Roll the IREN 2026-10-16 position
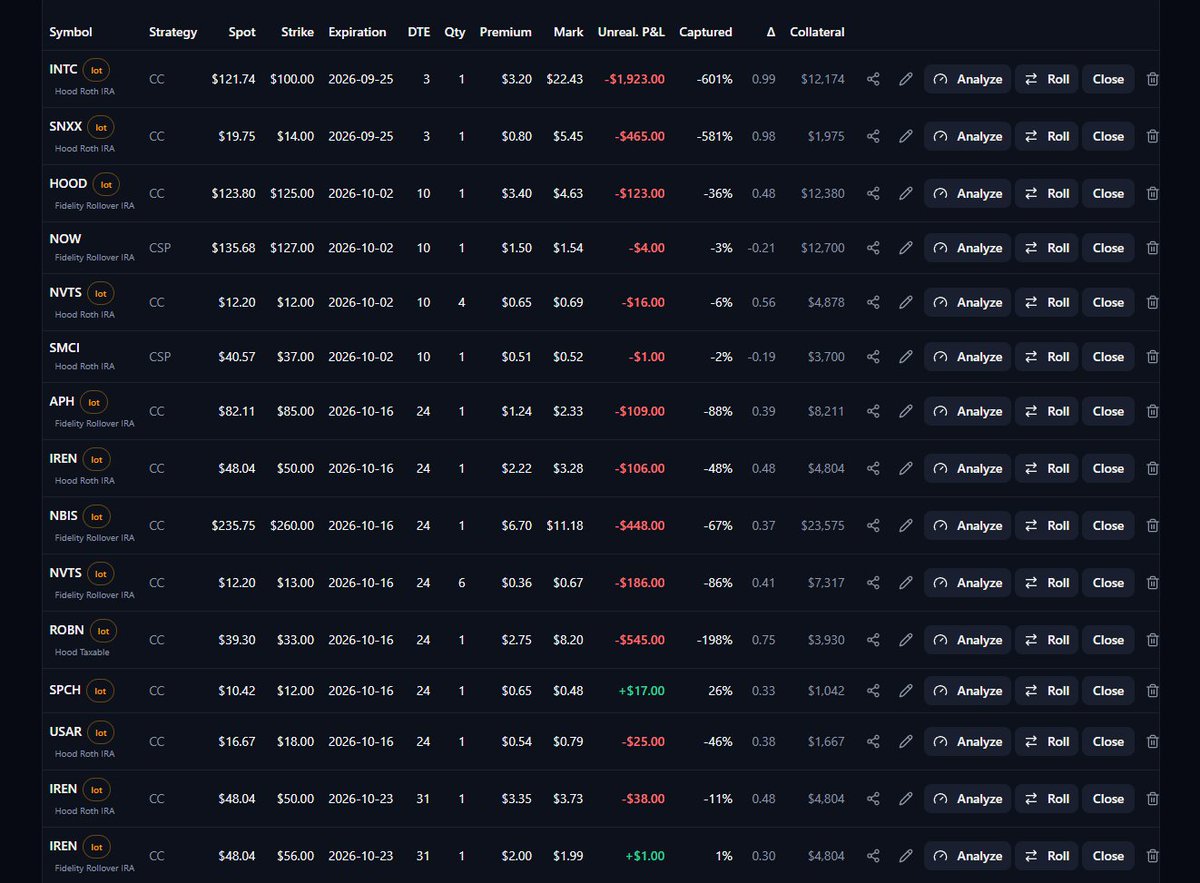Image resolution: width=1200 pixels, height=883 pixels. [x=1046, y=468]
